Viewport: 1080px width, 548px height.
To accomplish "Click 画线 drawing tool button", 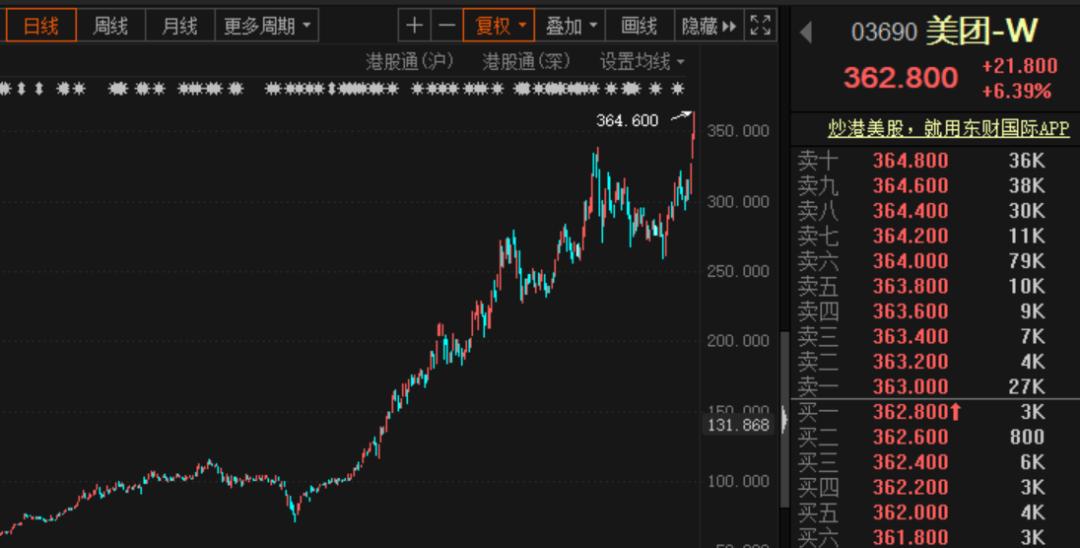I will [x=639, y=26].
